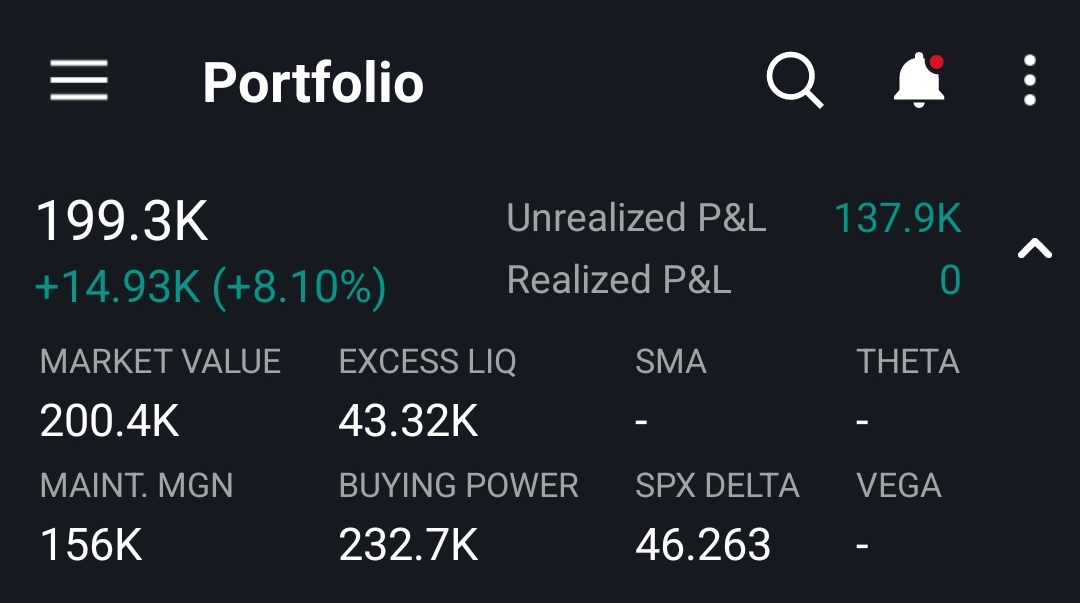Tap the Portfolio page title
The width and height of the screenshot is (1080, 603).
point(313,82)
